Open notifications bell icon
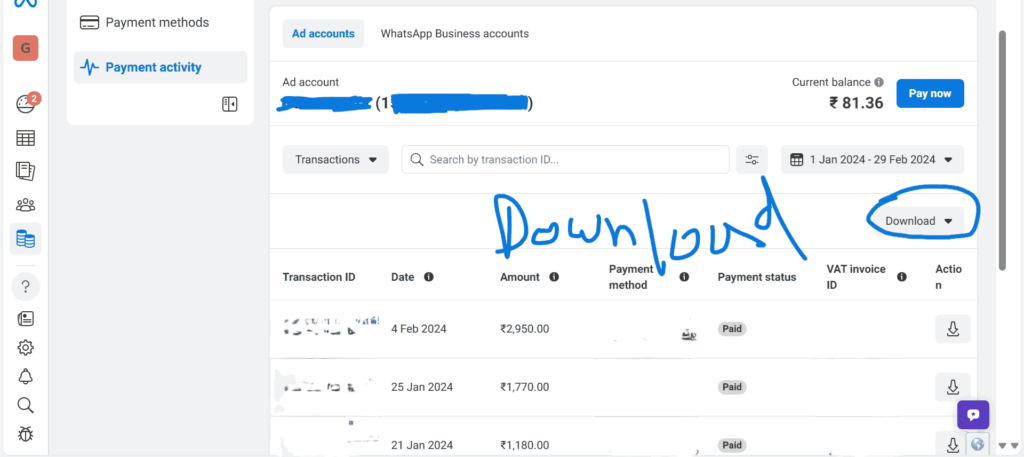The image size is (1024, 457). pyautogui.click(x=26, y=376)
